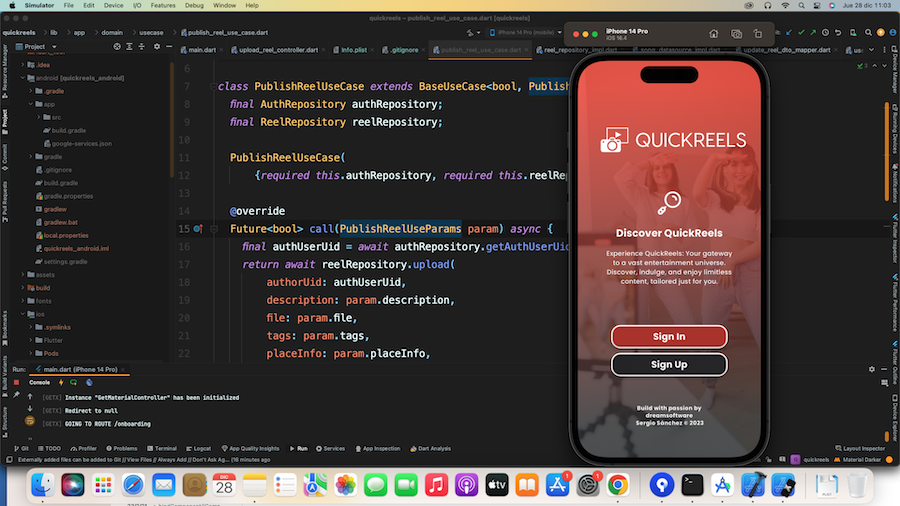The image size is (900, 506).
Task: Open Terminal app from the Dock
Action: click(x=692, y=485)
